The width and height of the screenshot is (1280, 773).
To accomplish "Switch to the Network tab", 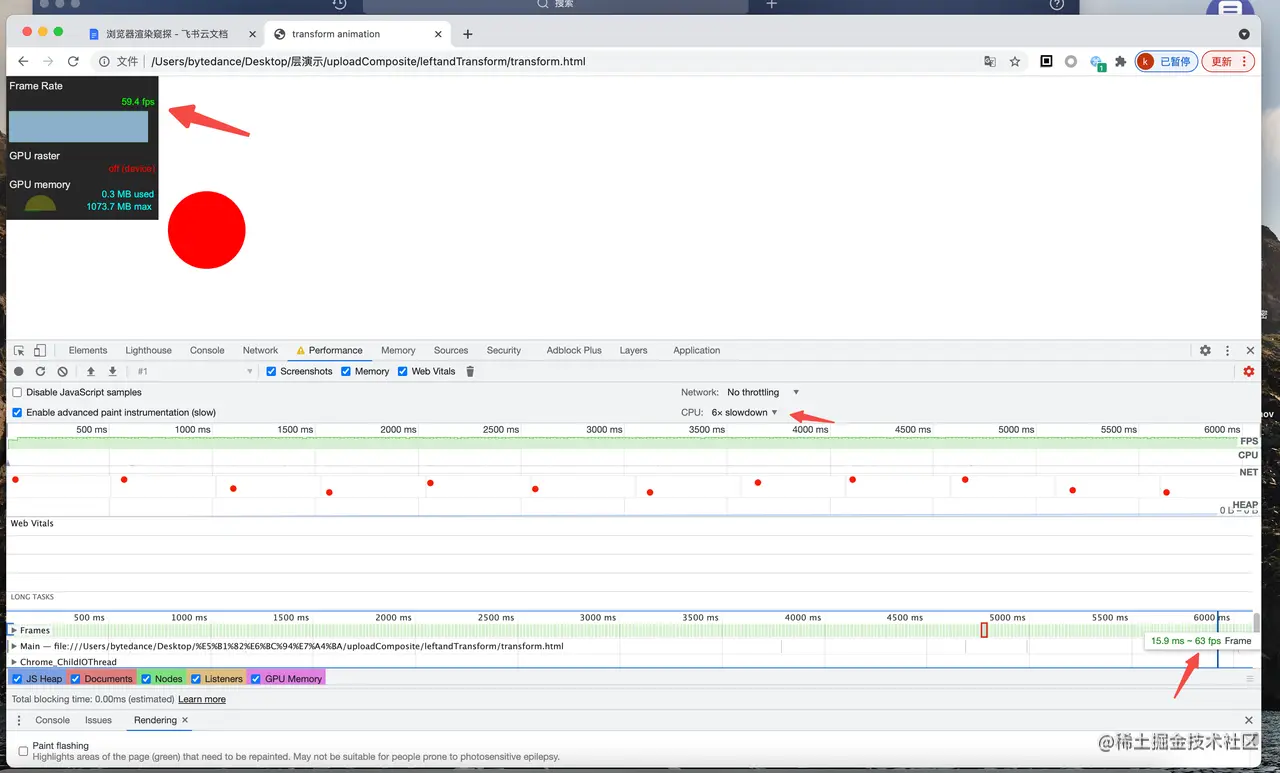I will click(260, 351).
